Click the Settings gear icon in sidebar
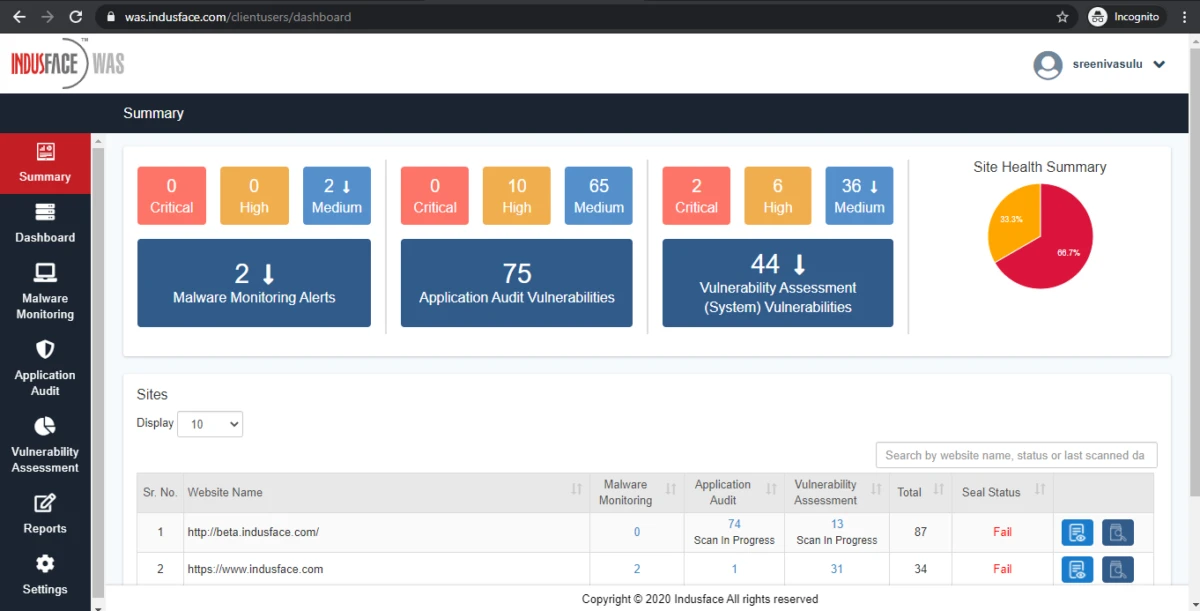 [45, 563]
